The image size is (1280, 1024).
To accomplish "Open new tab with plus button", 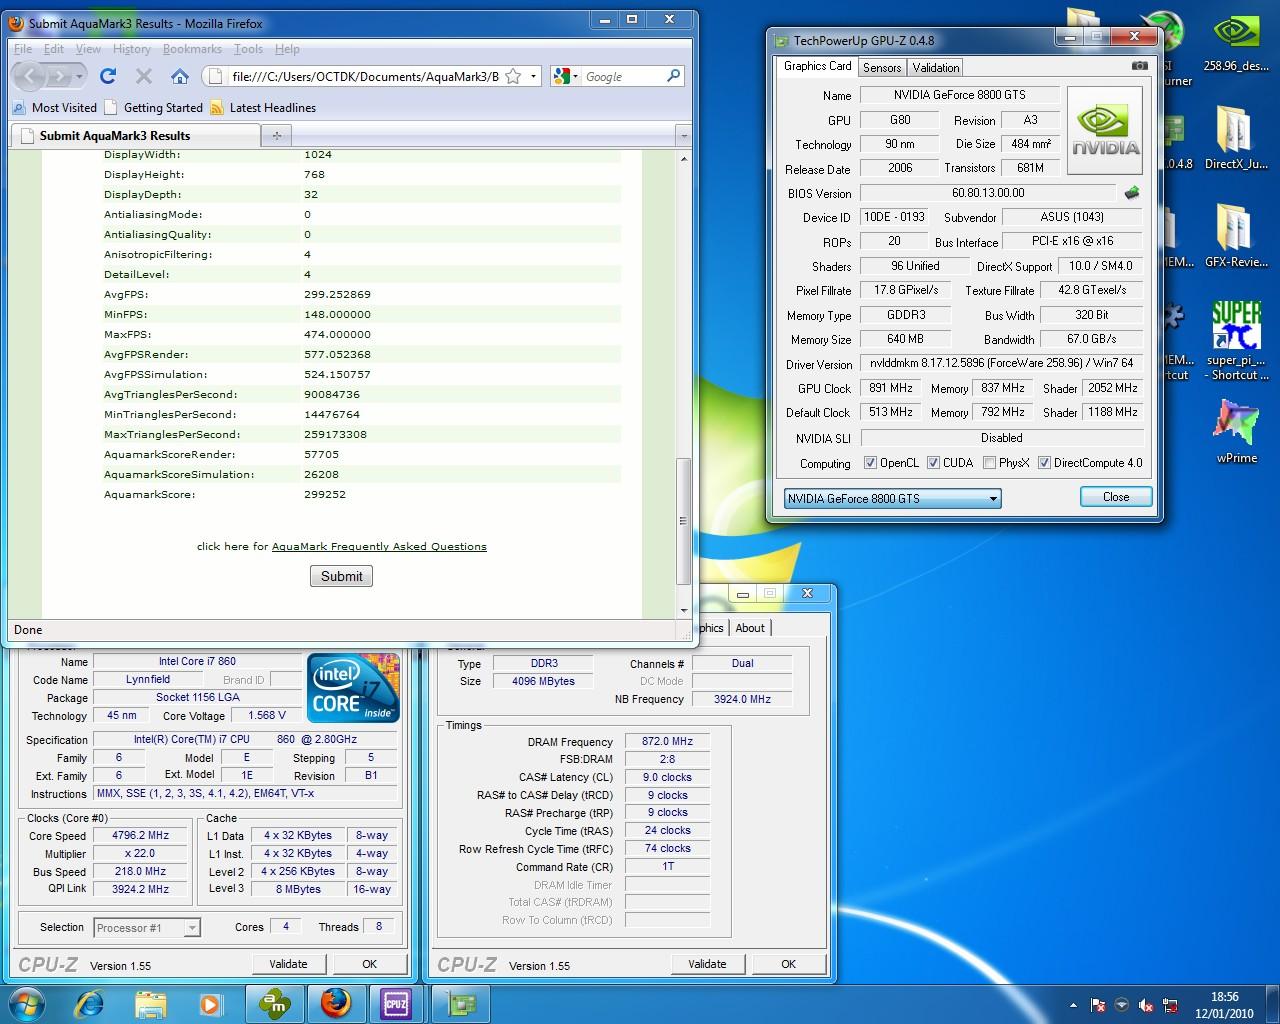I will point(276,135).
